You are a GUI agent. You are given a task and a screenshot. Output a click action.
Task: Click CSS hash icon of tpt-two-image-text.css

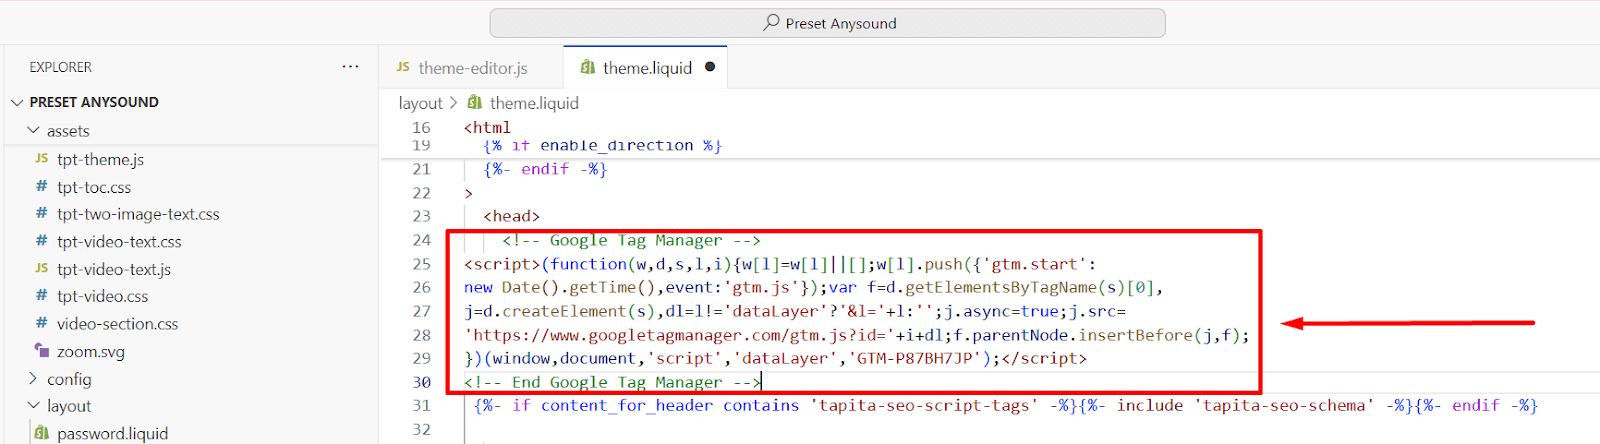41,213
